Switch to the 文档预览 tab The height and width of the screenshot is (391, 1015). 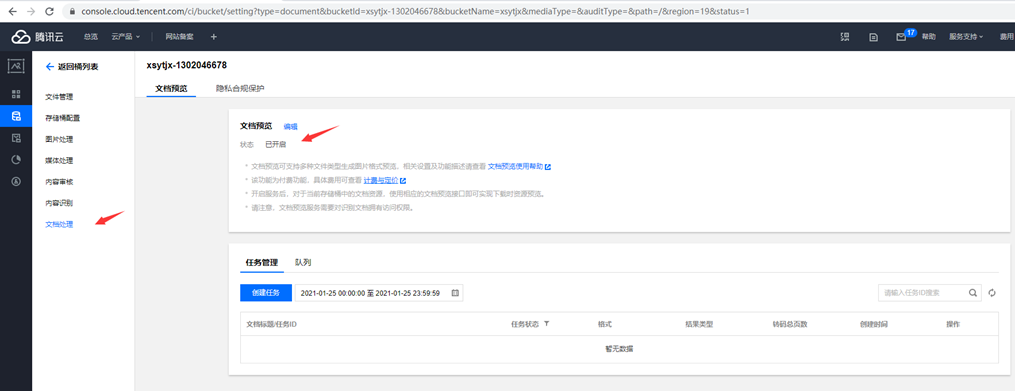tap(171, 88)
